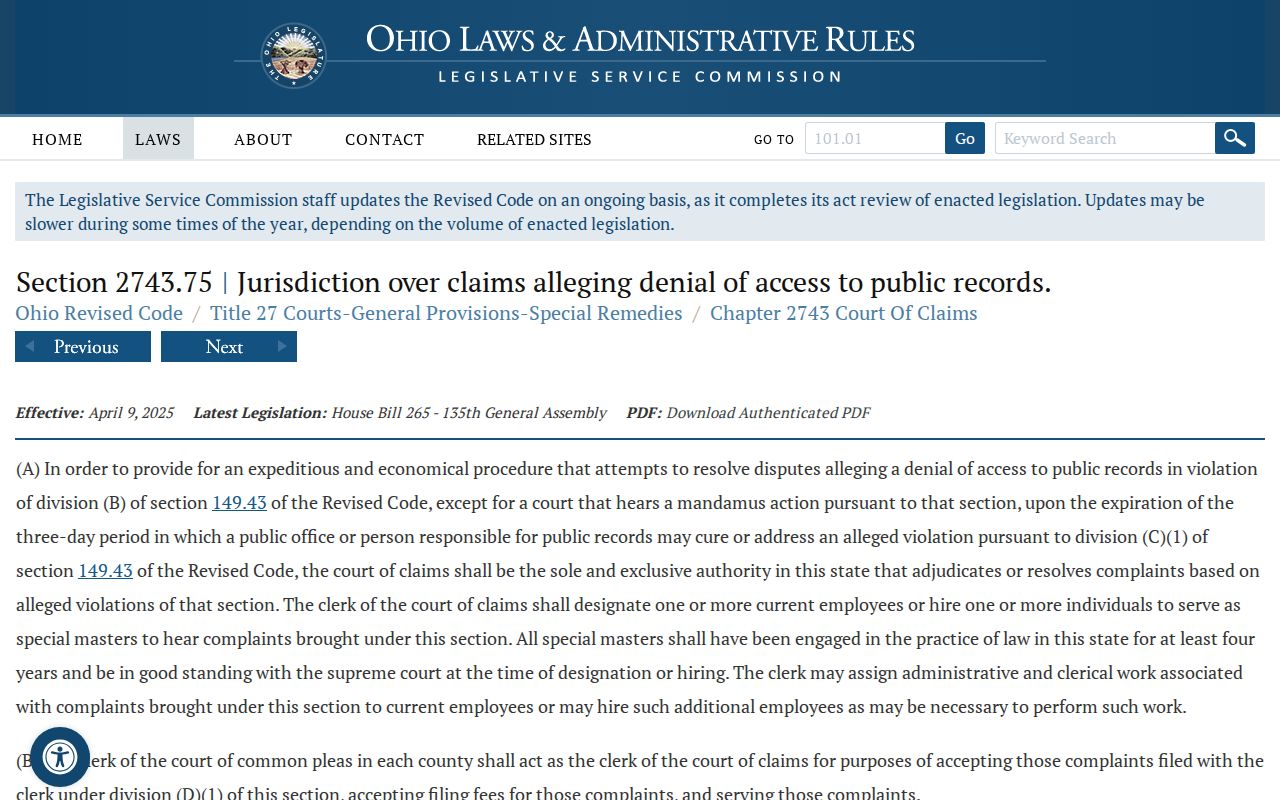
Task: Go to the Previous section
Action: (83, 346)
